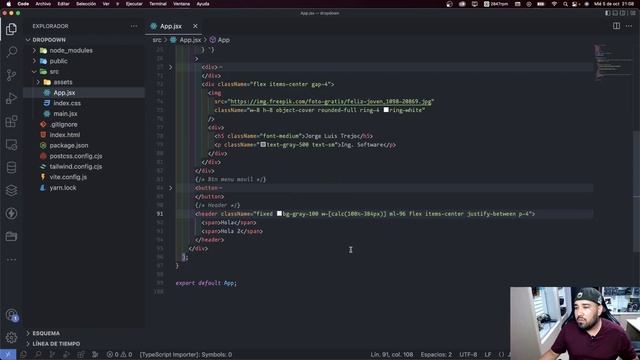This screenshot has width=640, height=360.
Task: Click the bg-gray-100 color swatch
Action: tap(279, 213)
